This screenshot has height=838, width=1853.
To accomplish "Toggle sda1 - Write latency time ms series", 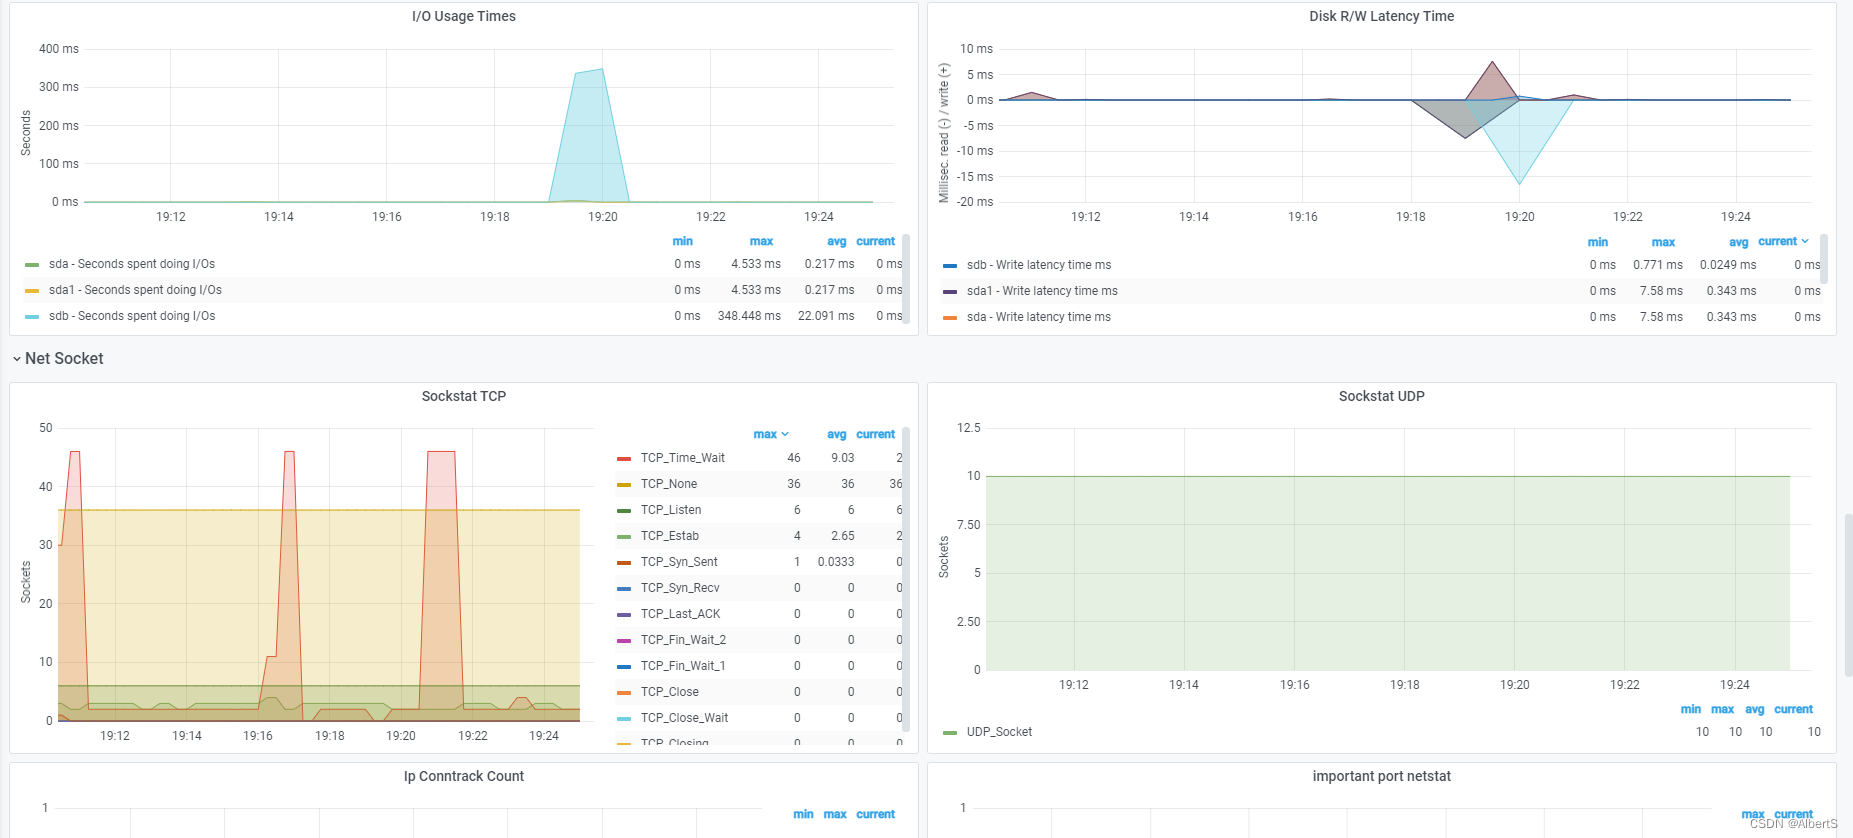I will coord(1042,291).
